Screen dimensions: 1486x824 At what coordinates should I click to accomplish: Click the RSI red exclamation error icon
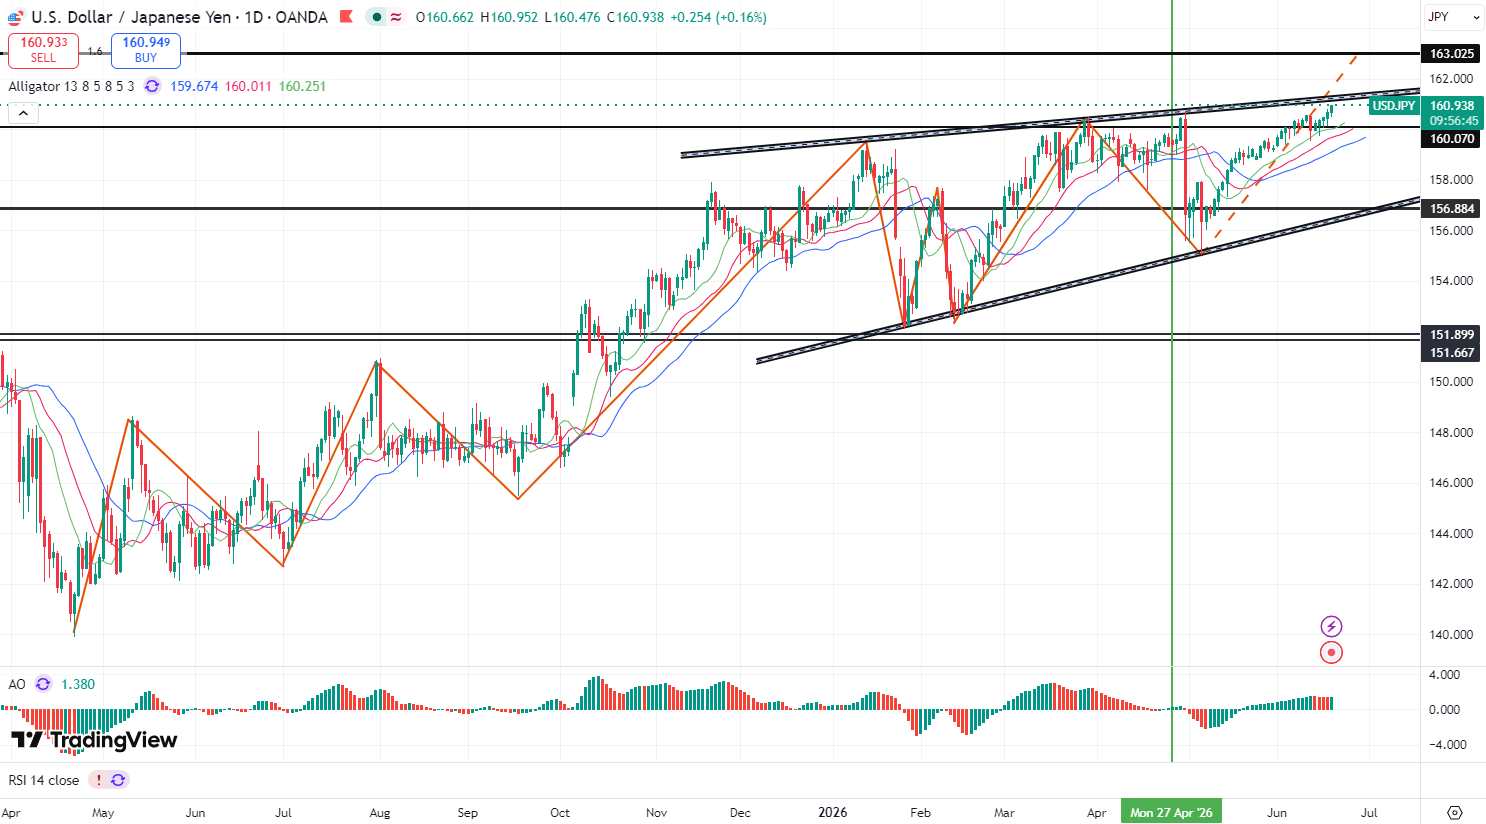coord(98,780)
